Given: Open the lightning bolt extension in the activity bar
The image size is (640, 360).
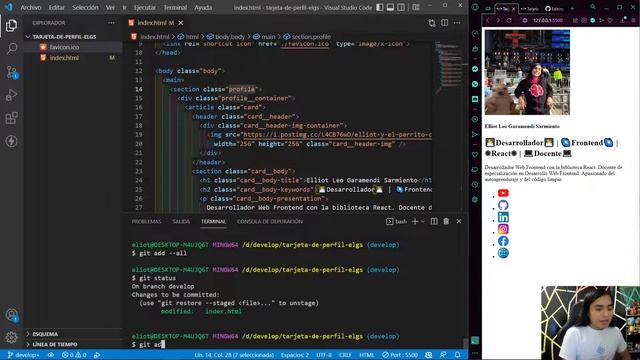Looking at the screenshot, I should pos(11,141).
